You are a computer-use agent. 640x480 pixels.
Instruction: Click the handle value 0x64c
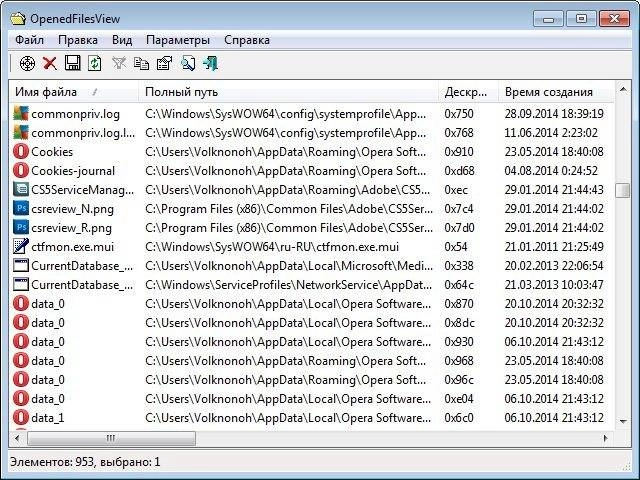point(459,284)
